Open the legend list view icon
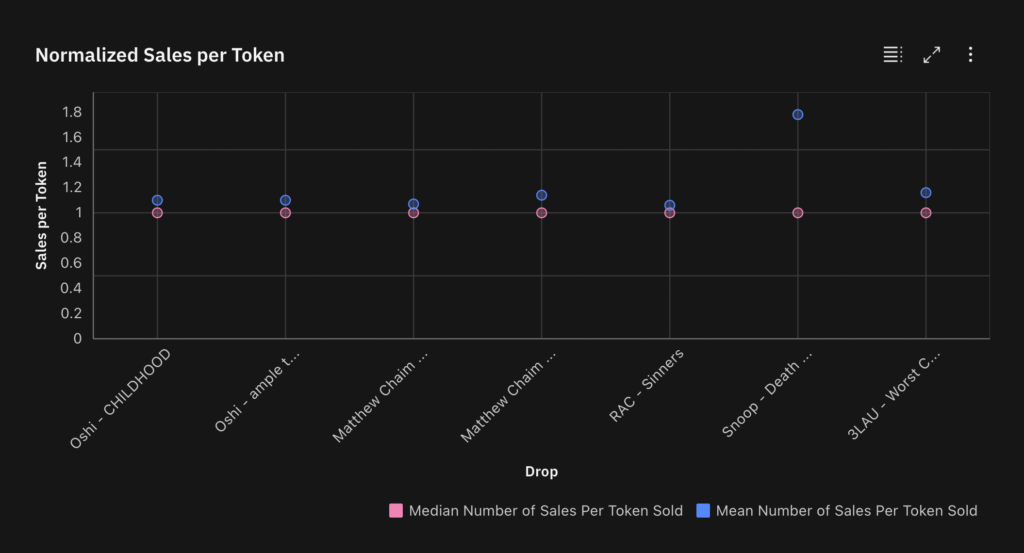Screen dimensions: 1024x553 892,55
